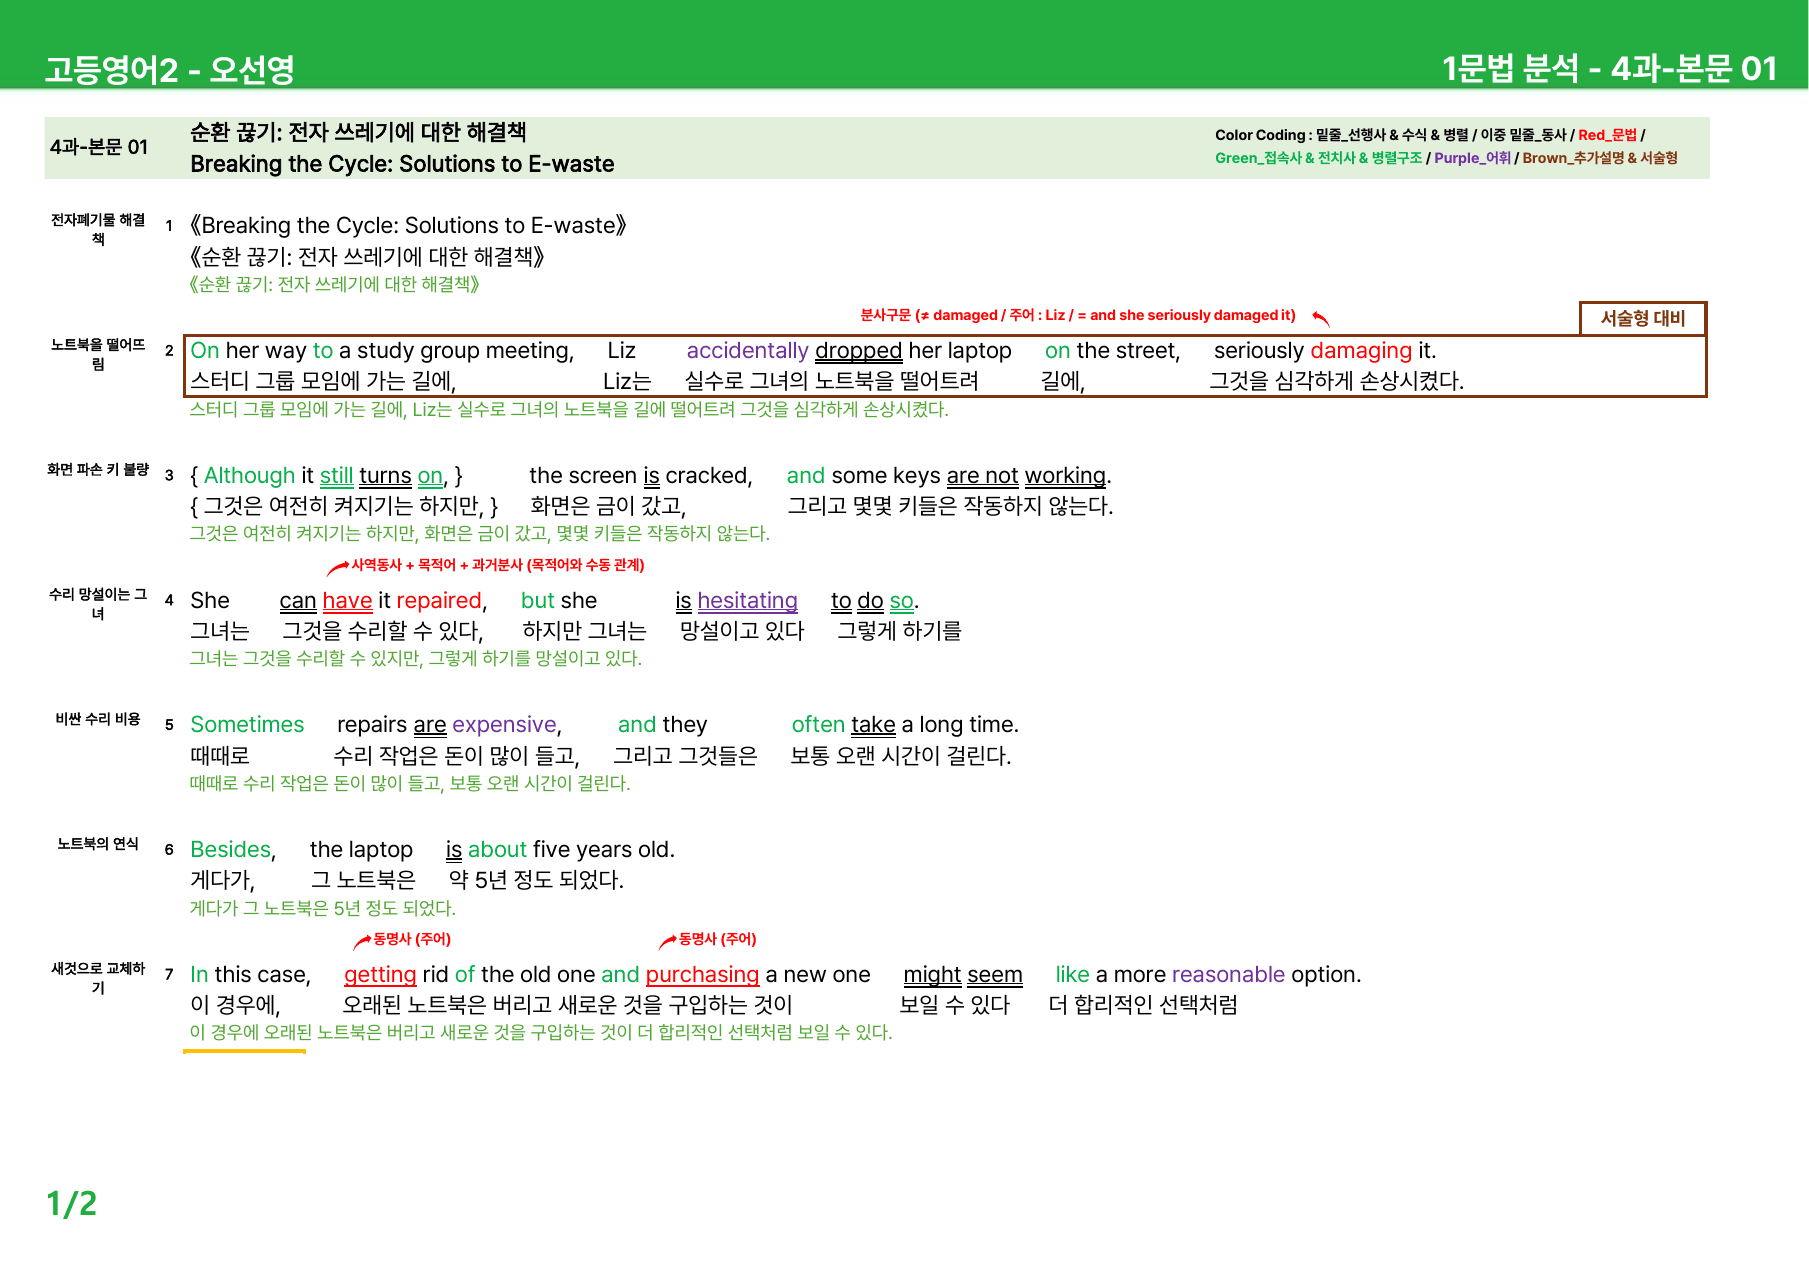Click the red note '사역동사 + 목적어 + 과거분사'
Viewport: 1809px width, 1279px height.
pyautogui.click(x=497, y=565)
